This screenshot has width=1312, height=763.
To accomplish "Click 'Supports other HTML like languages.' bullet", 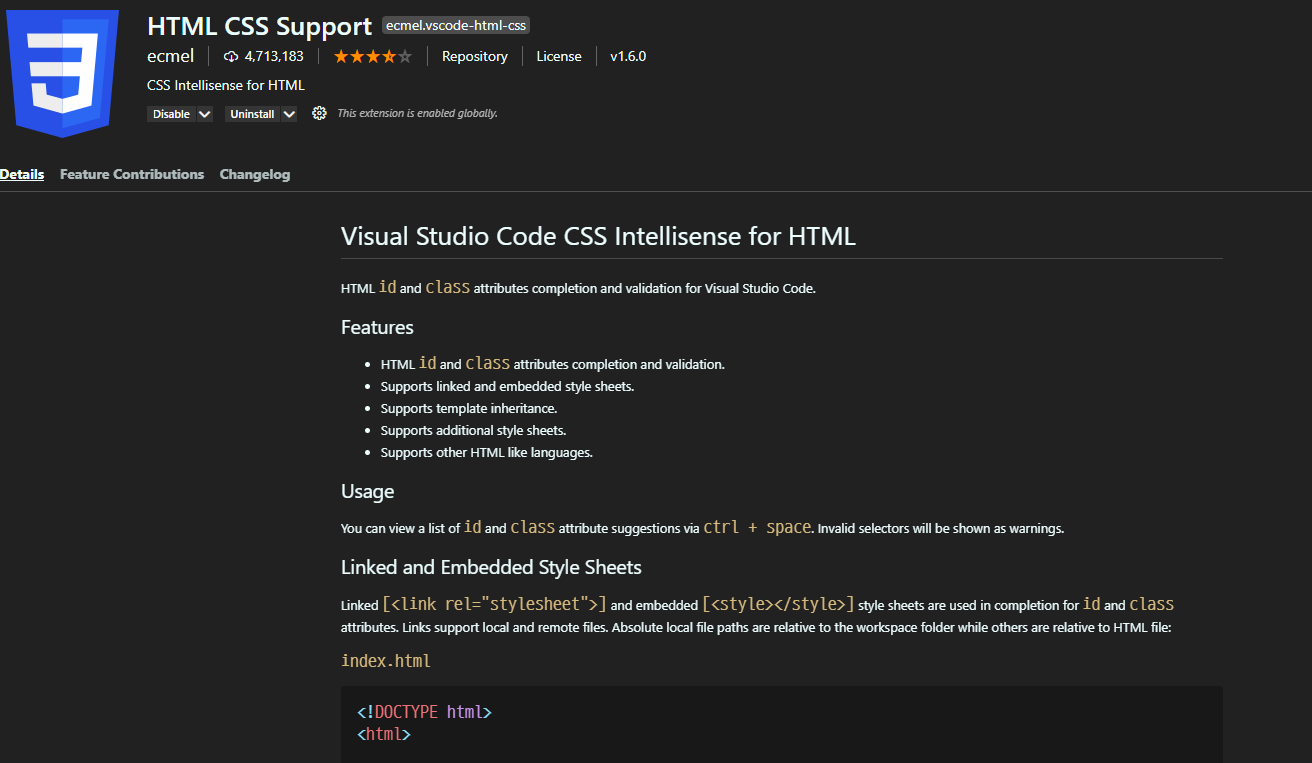I will coord(487,452).
